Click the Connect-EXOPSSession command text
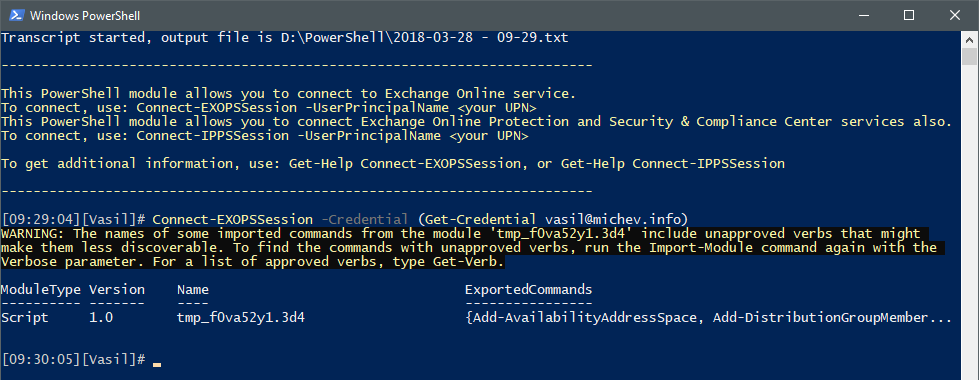 [x=232, y=220]
